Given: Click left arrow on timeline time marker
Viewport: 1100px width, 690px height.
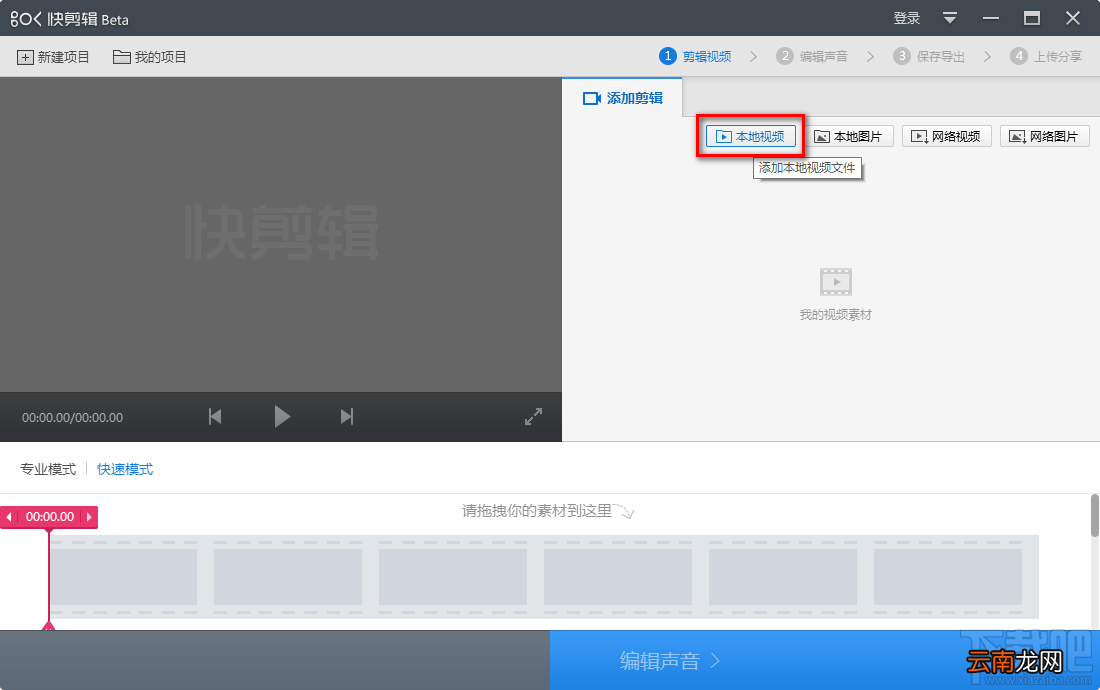Looking at the screenshot, I should [x=8, y=517].
